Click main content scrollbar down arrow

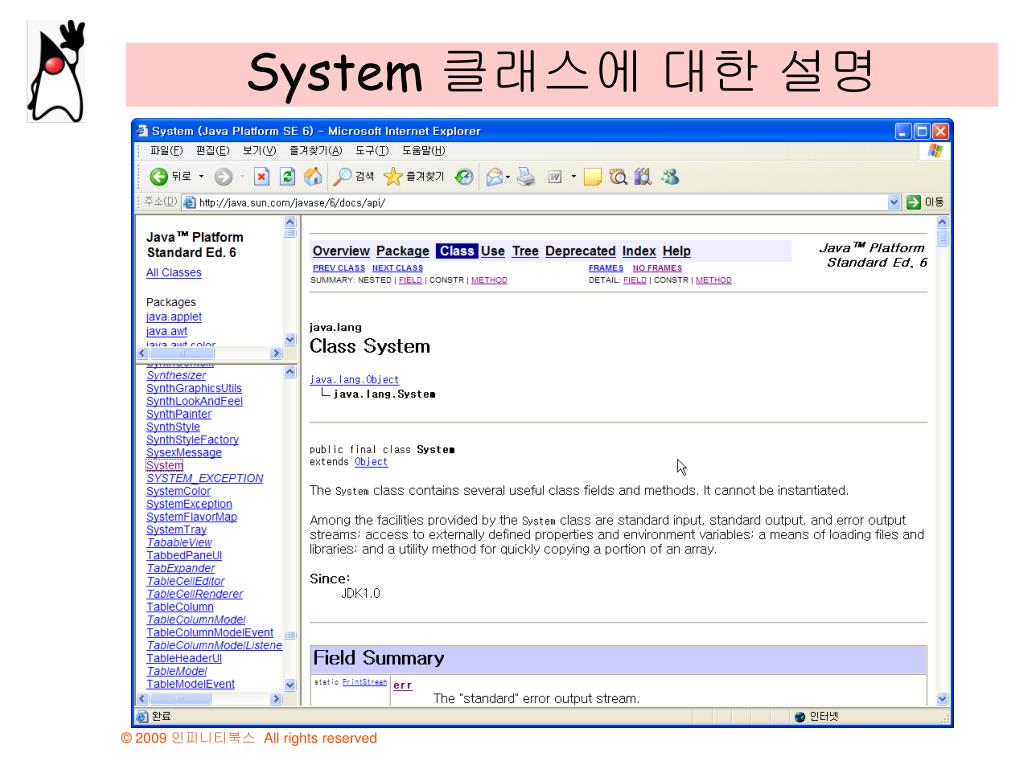[x=942, y=699]
